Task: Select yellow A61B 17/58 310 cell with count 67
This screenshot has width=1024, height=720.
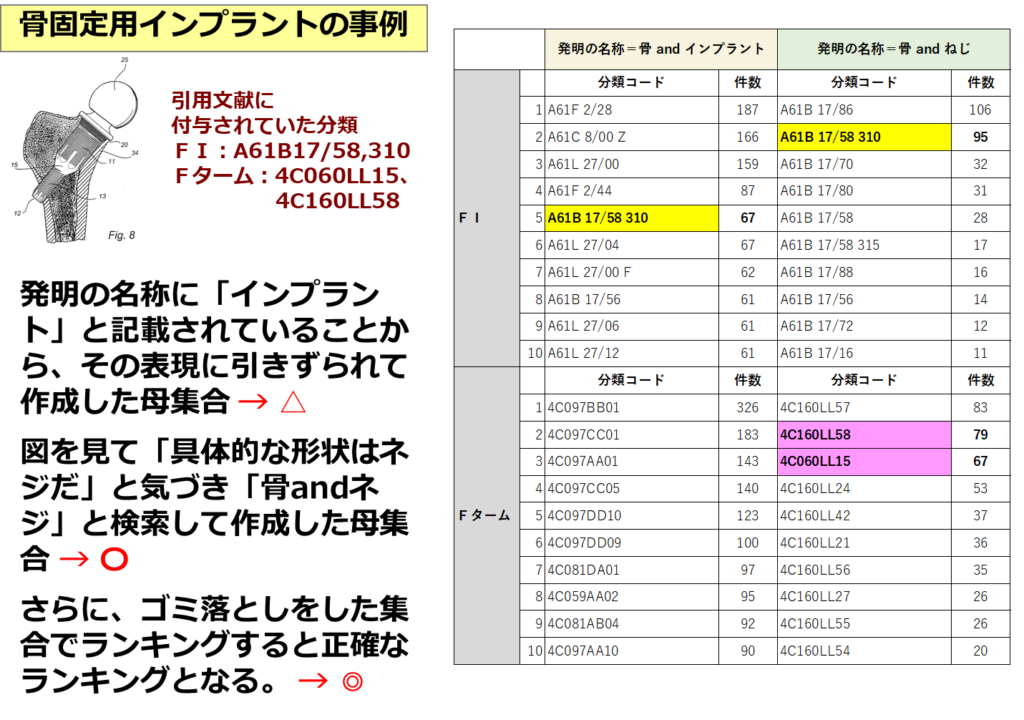Action: pyautogui.click(x=632, y=218)
